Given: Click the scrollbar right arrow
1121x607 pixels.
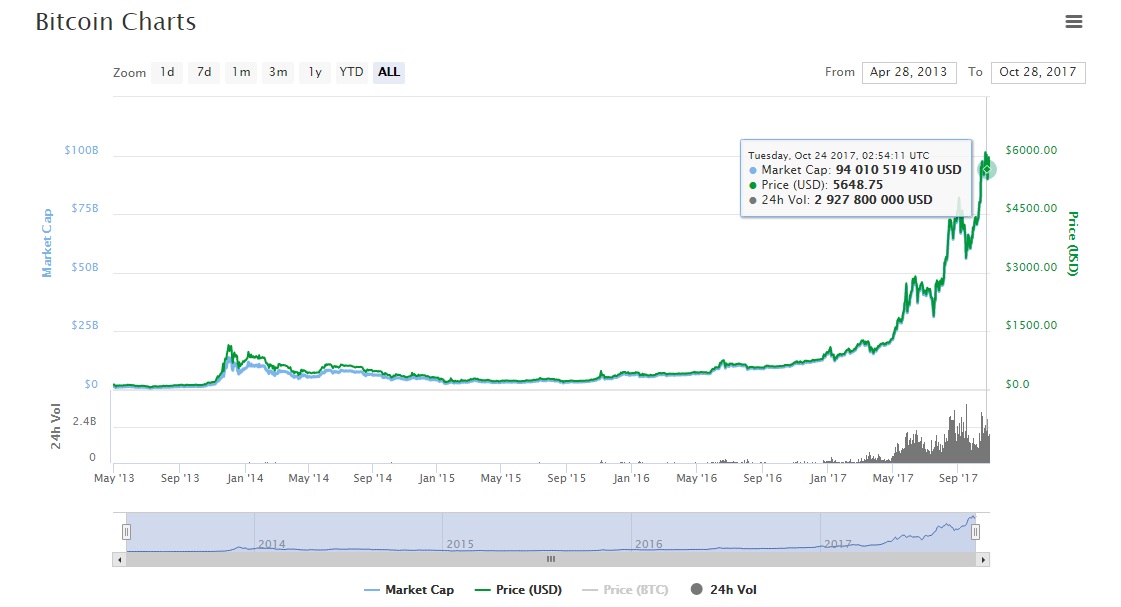Looking at the screenshot, I should [x=983, y=560].
